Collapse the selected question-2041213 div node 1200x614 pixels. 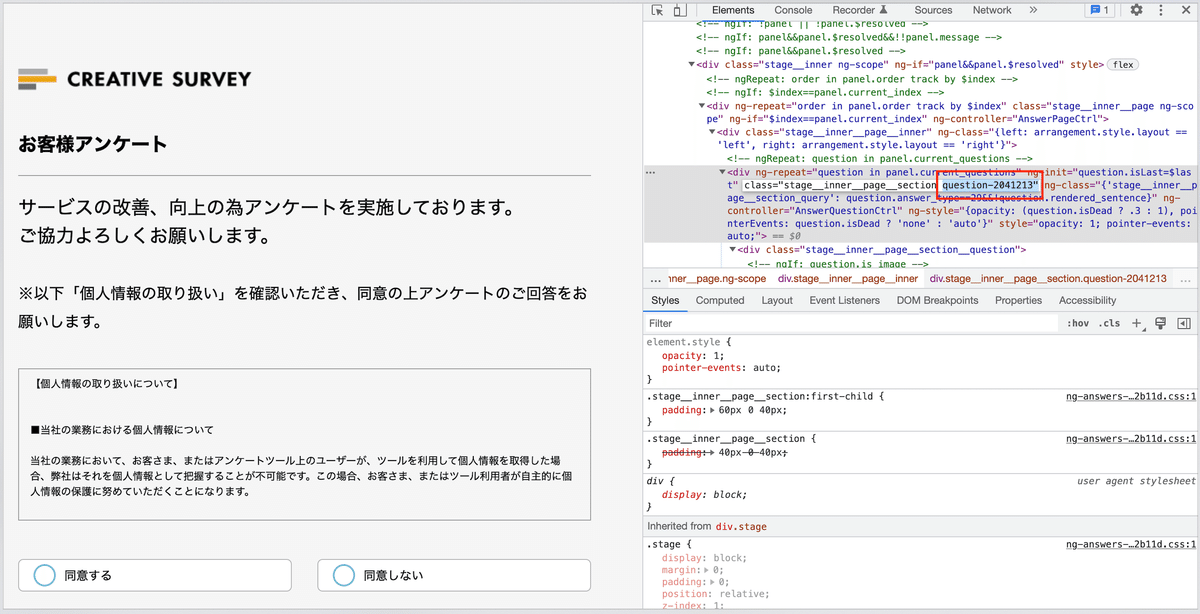(x=722, y=172)
